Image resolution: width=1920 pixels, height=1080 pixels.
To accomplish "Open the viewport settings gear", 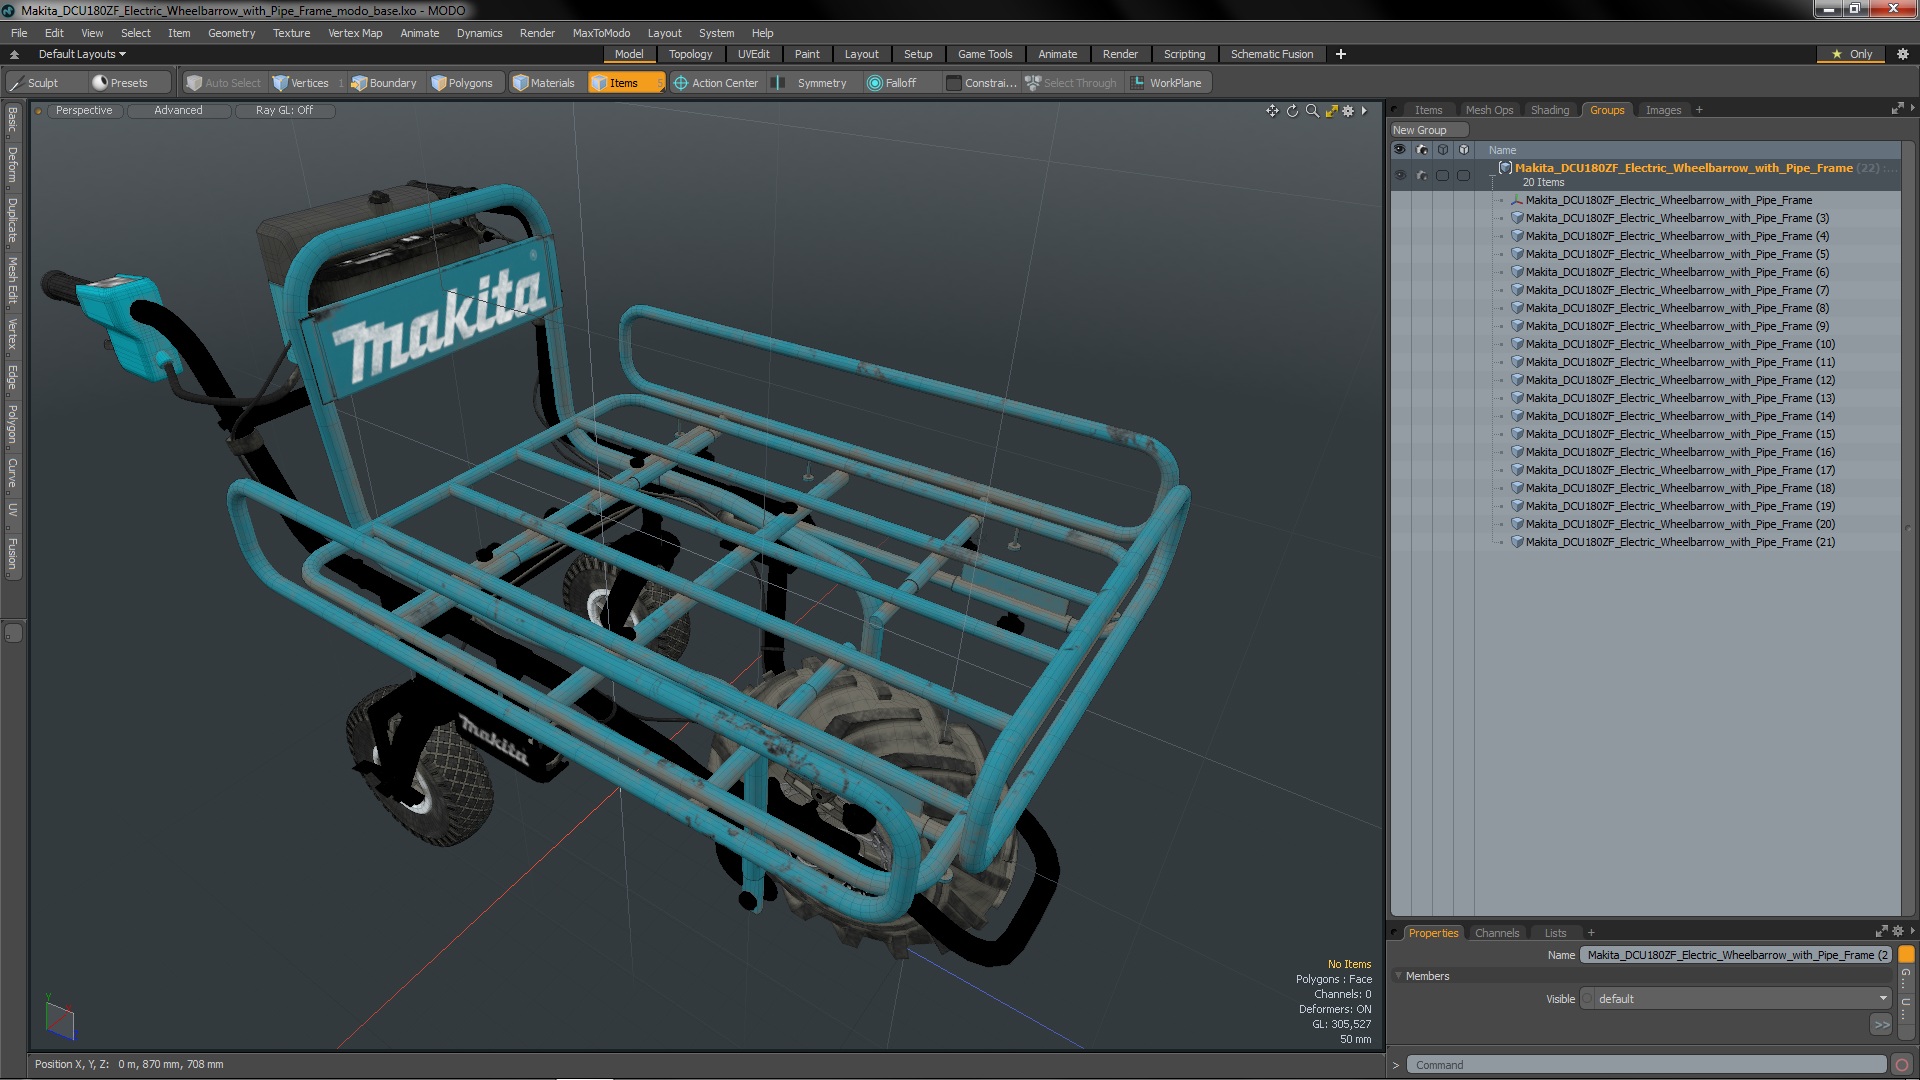I will coord(1348,111).
